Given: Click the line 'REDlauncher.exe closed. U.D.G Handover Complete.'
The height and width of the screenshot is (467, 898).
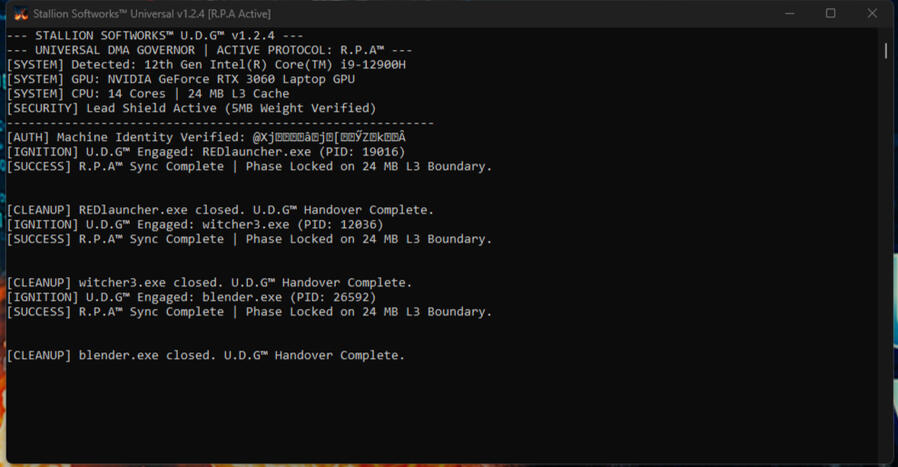Looking at the screenshot, I should [220, 210].
